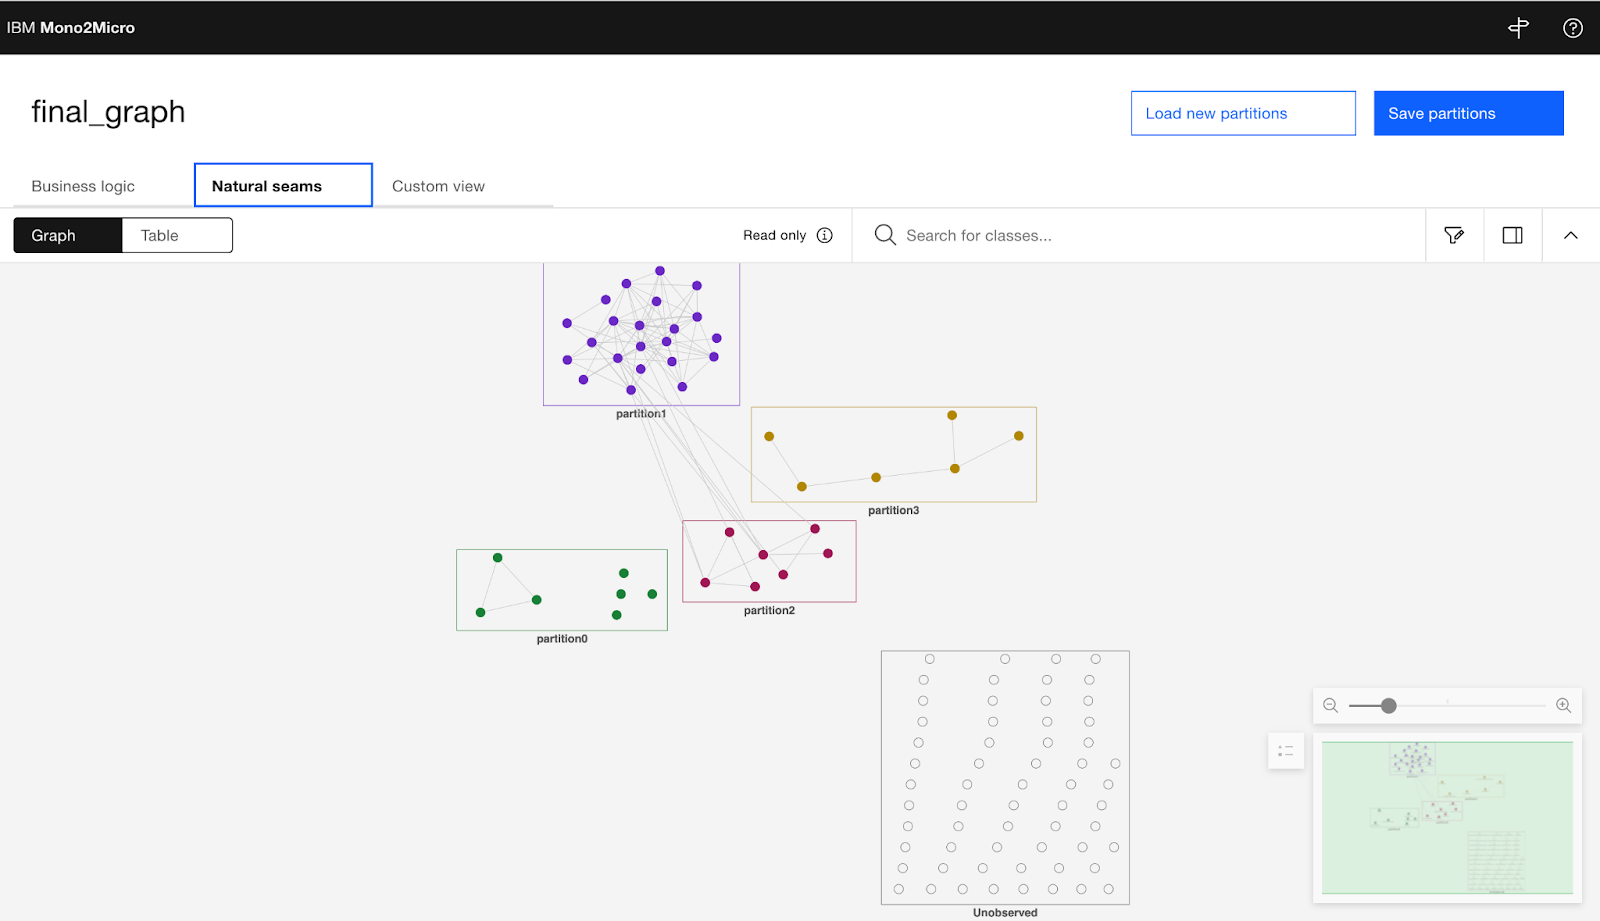
Task: Zoom out using the magnifier minus icon
Action: tap(1330, 705)
